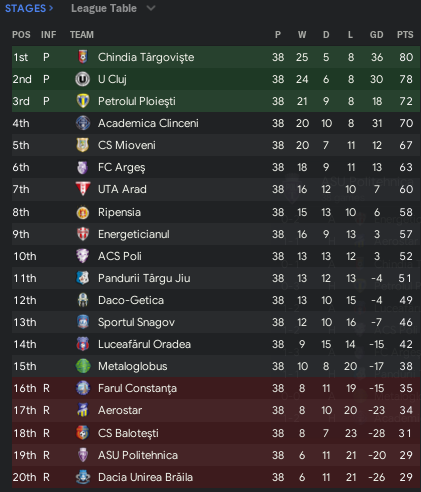Select the League Table view label

click(x=104, y=8)
